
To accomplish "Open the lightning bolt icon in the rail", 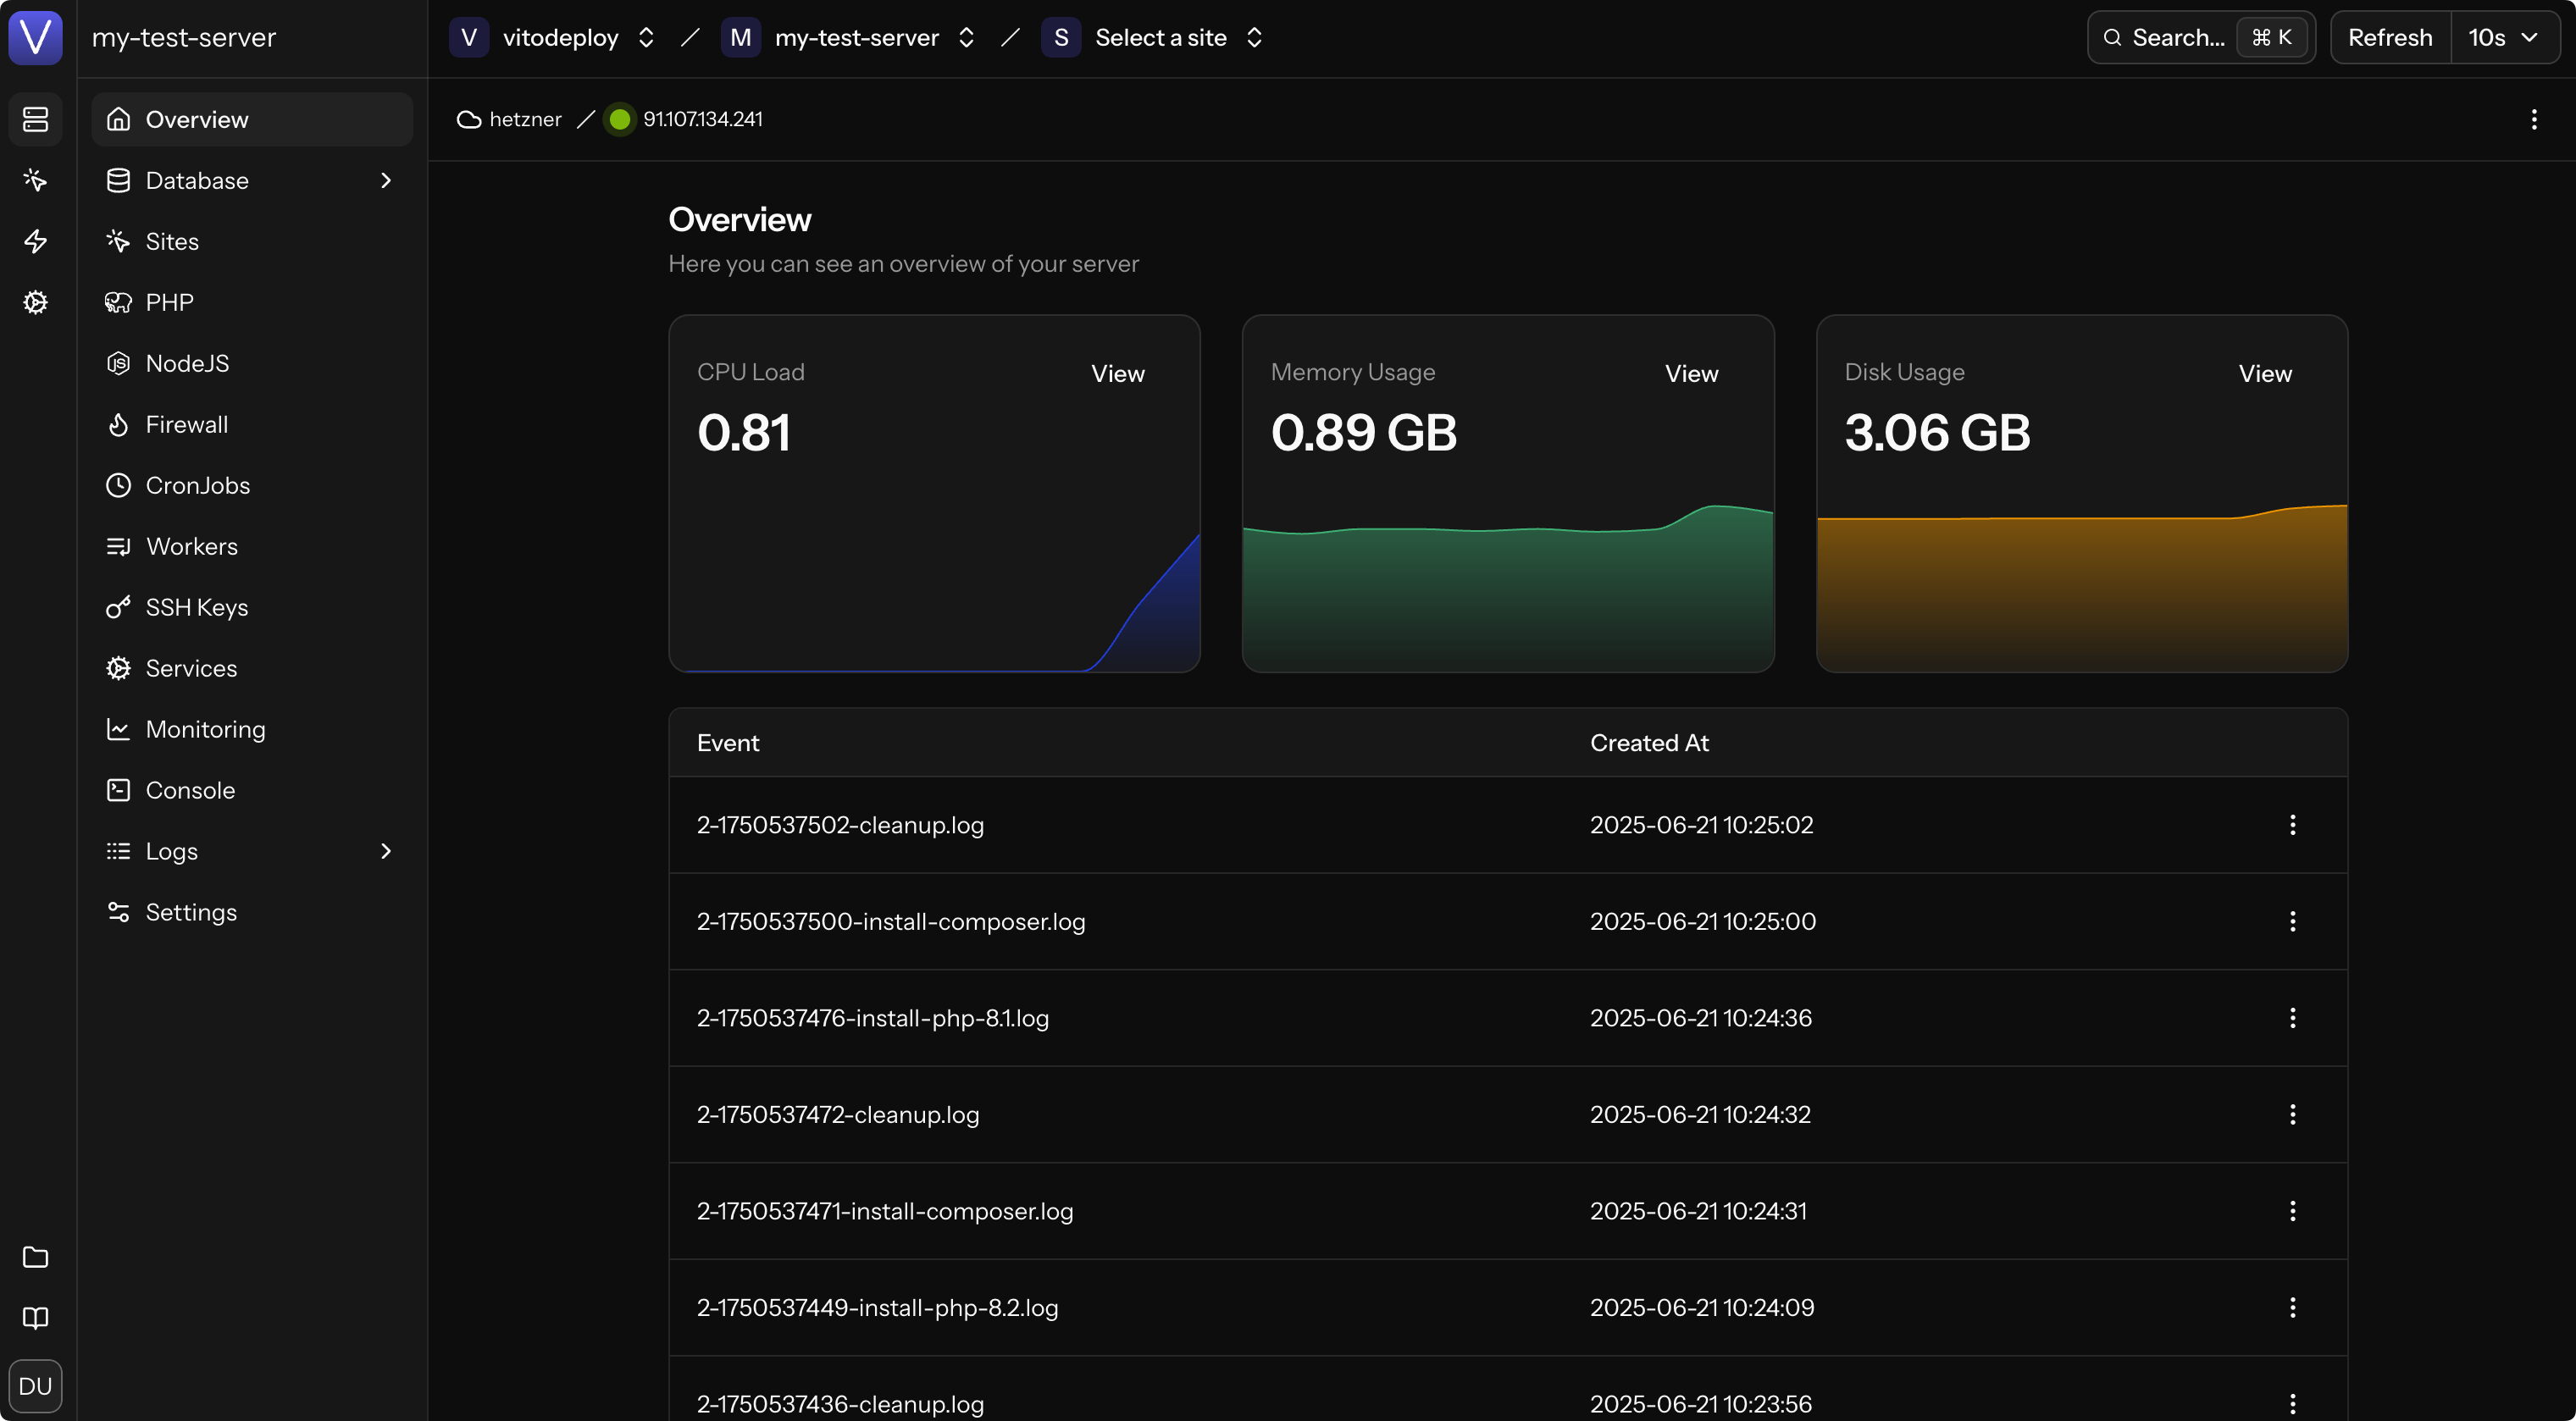I will pos(36,241).
